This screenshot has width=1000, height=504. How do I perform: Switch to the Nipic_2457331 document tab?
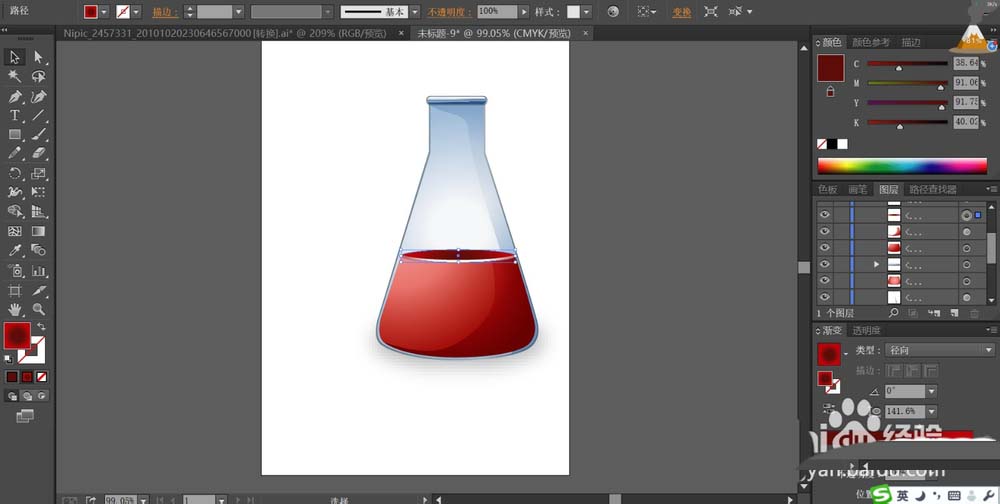224,33
